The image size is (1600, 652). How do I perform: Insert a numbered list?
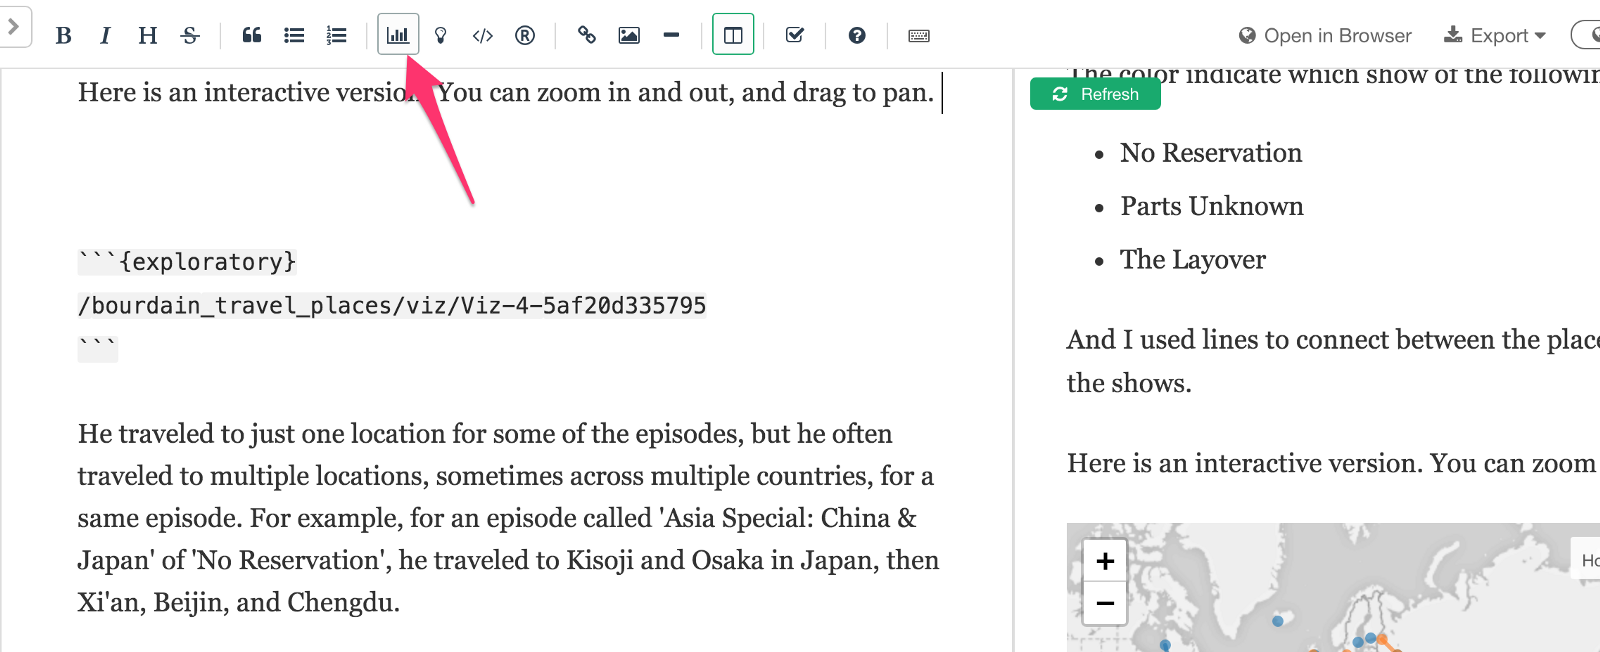coord(336,36)
